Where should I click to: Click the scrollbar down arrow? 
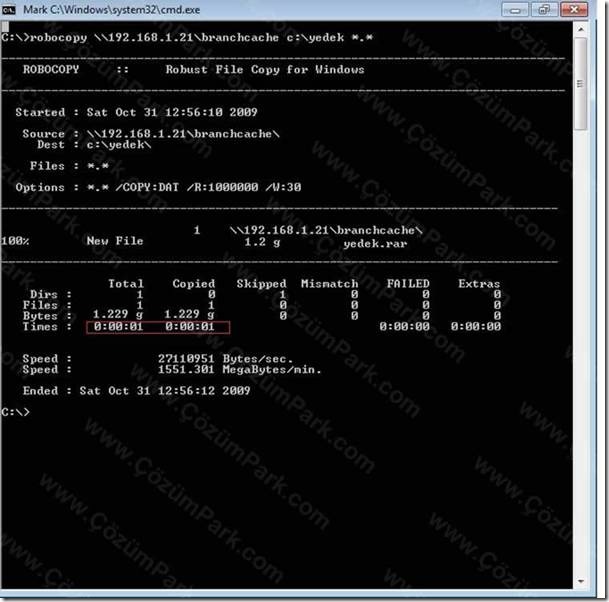pyautogui.click(x=581, y=581)
